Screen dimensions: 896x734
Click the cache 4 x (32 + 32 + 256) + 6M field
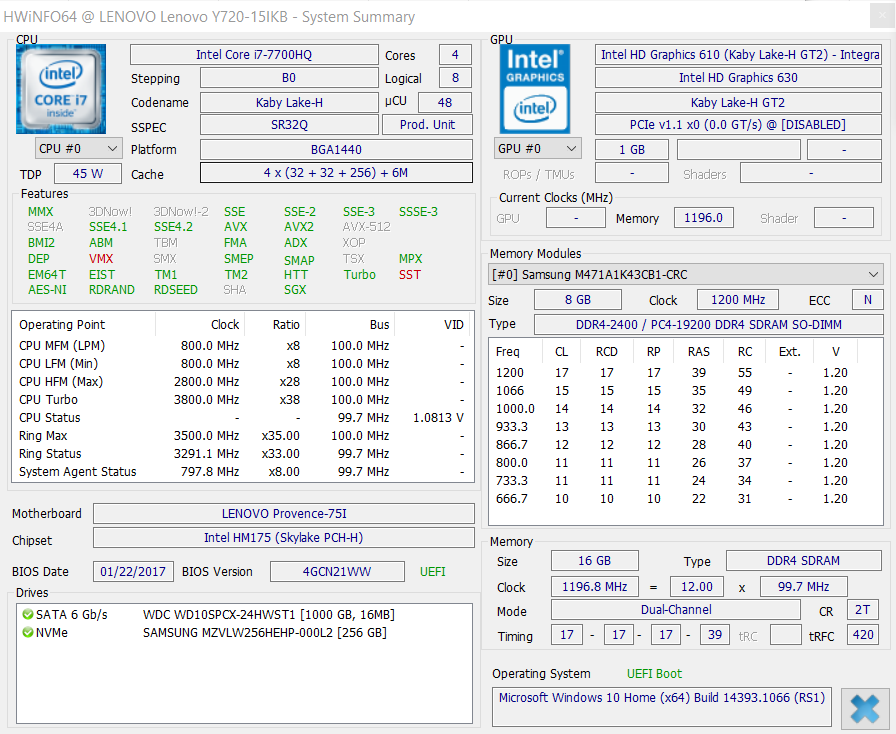336,173
